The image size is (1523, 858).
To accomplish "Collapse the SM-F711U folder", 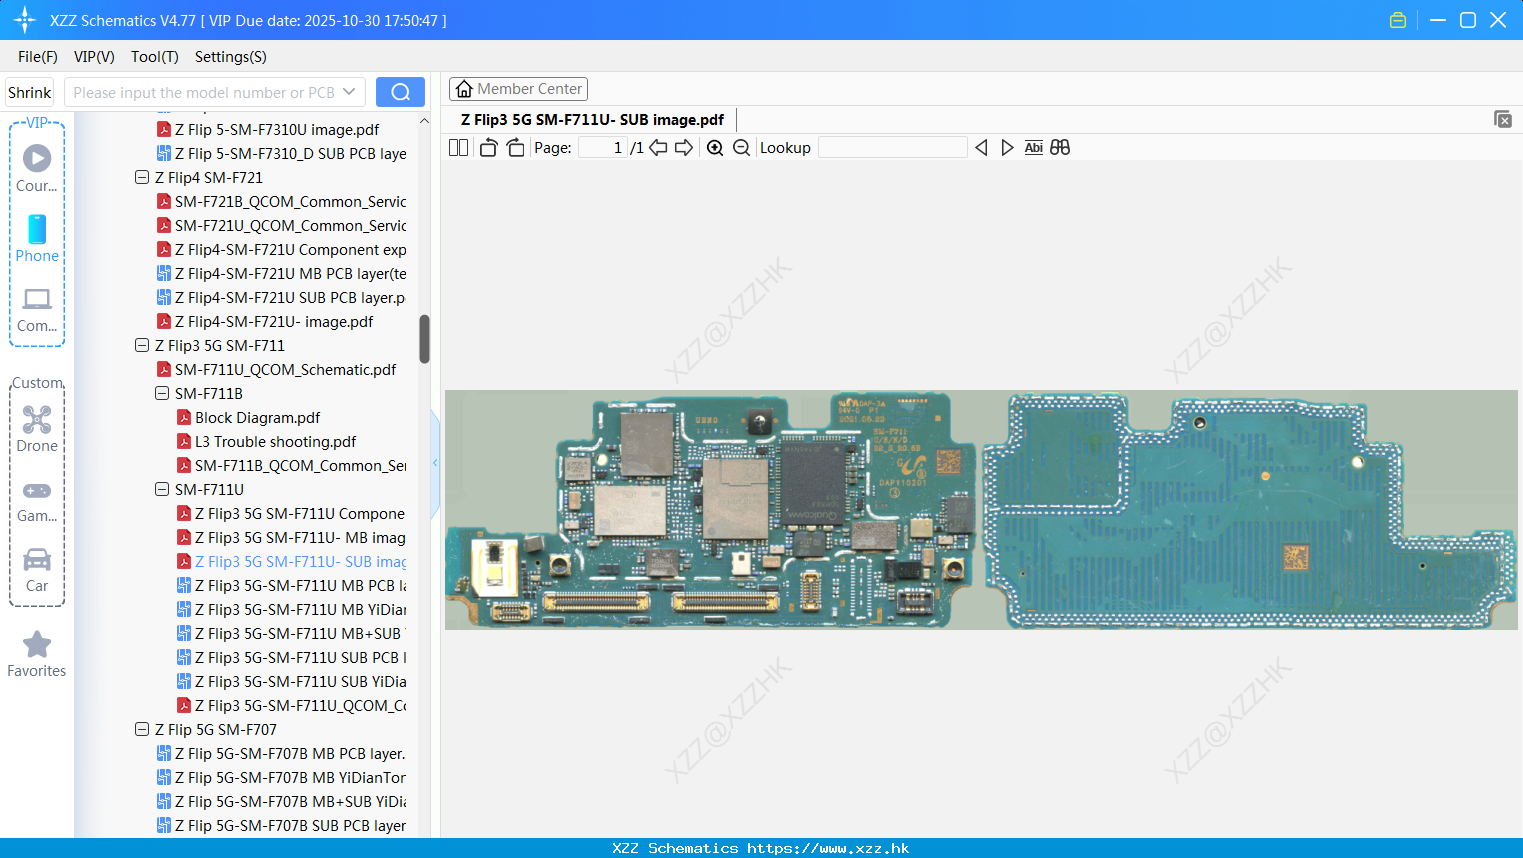I will 162,489.
